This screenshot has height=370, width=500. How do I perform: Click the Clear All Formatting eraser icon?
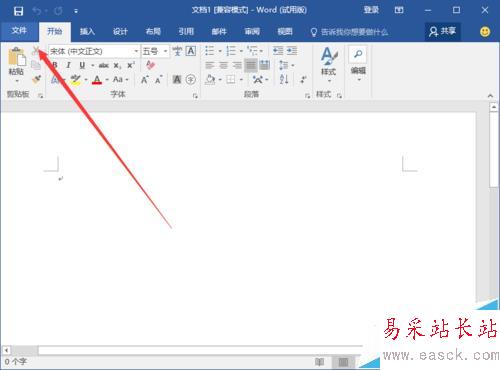pyautogui.click(x=150, y=65)
